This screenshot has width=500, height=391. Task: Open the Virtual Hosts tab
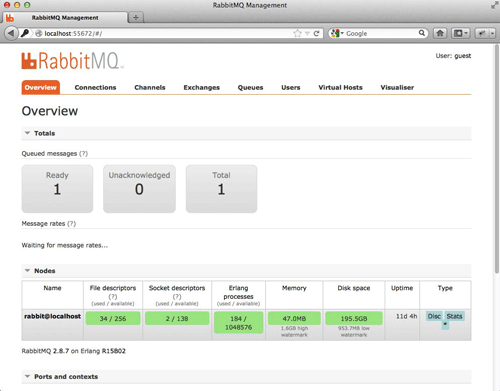click(x=340, y=87)
